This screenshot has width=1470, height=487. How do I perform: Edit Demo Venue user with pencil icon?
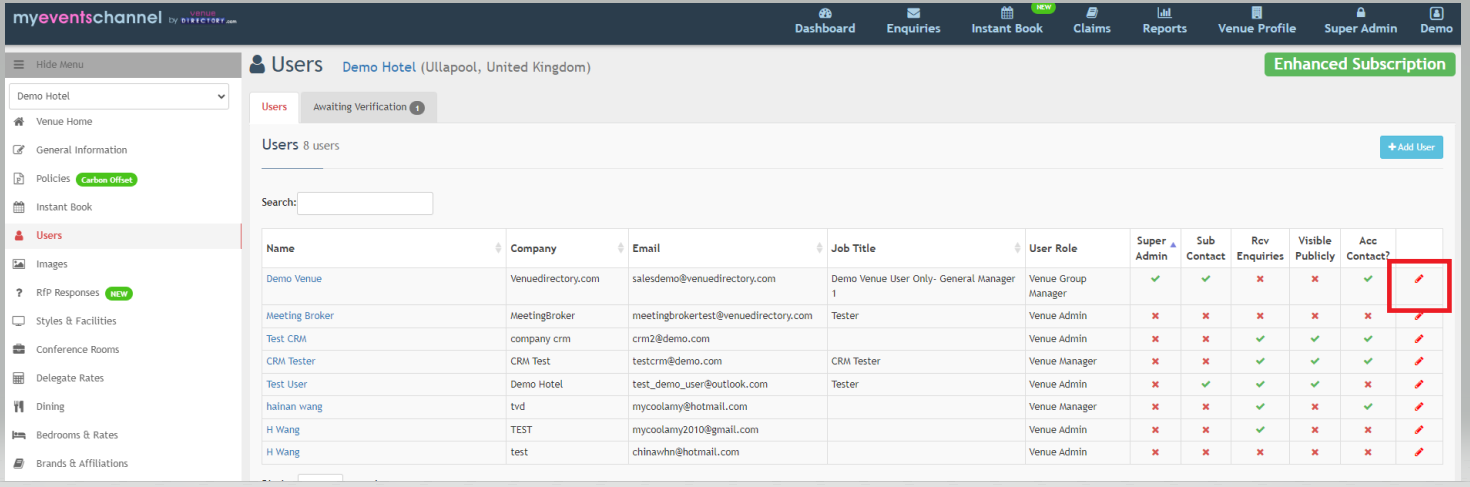point(1419,279)
